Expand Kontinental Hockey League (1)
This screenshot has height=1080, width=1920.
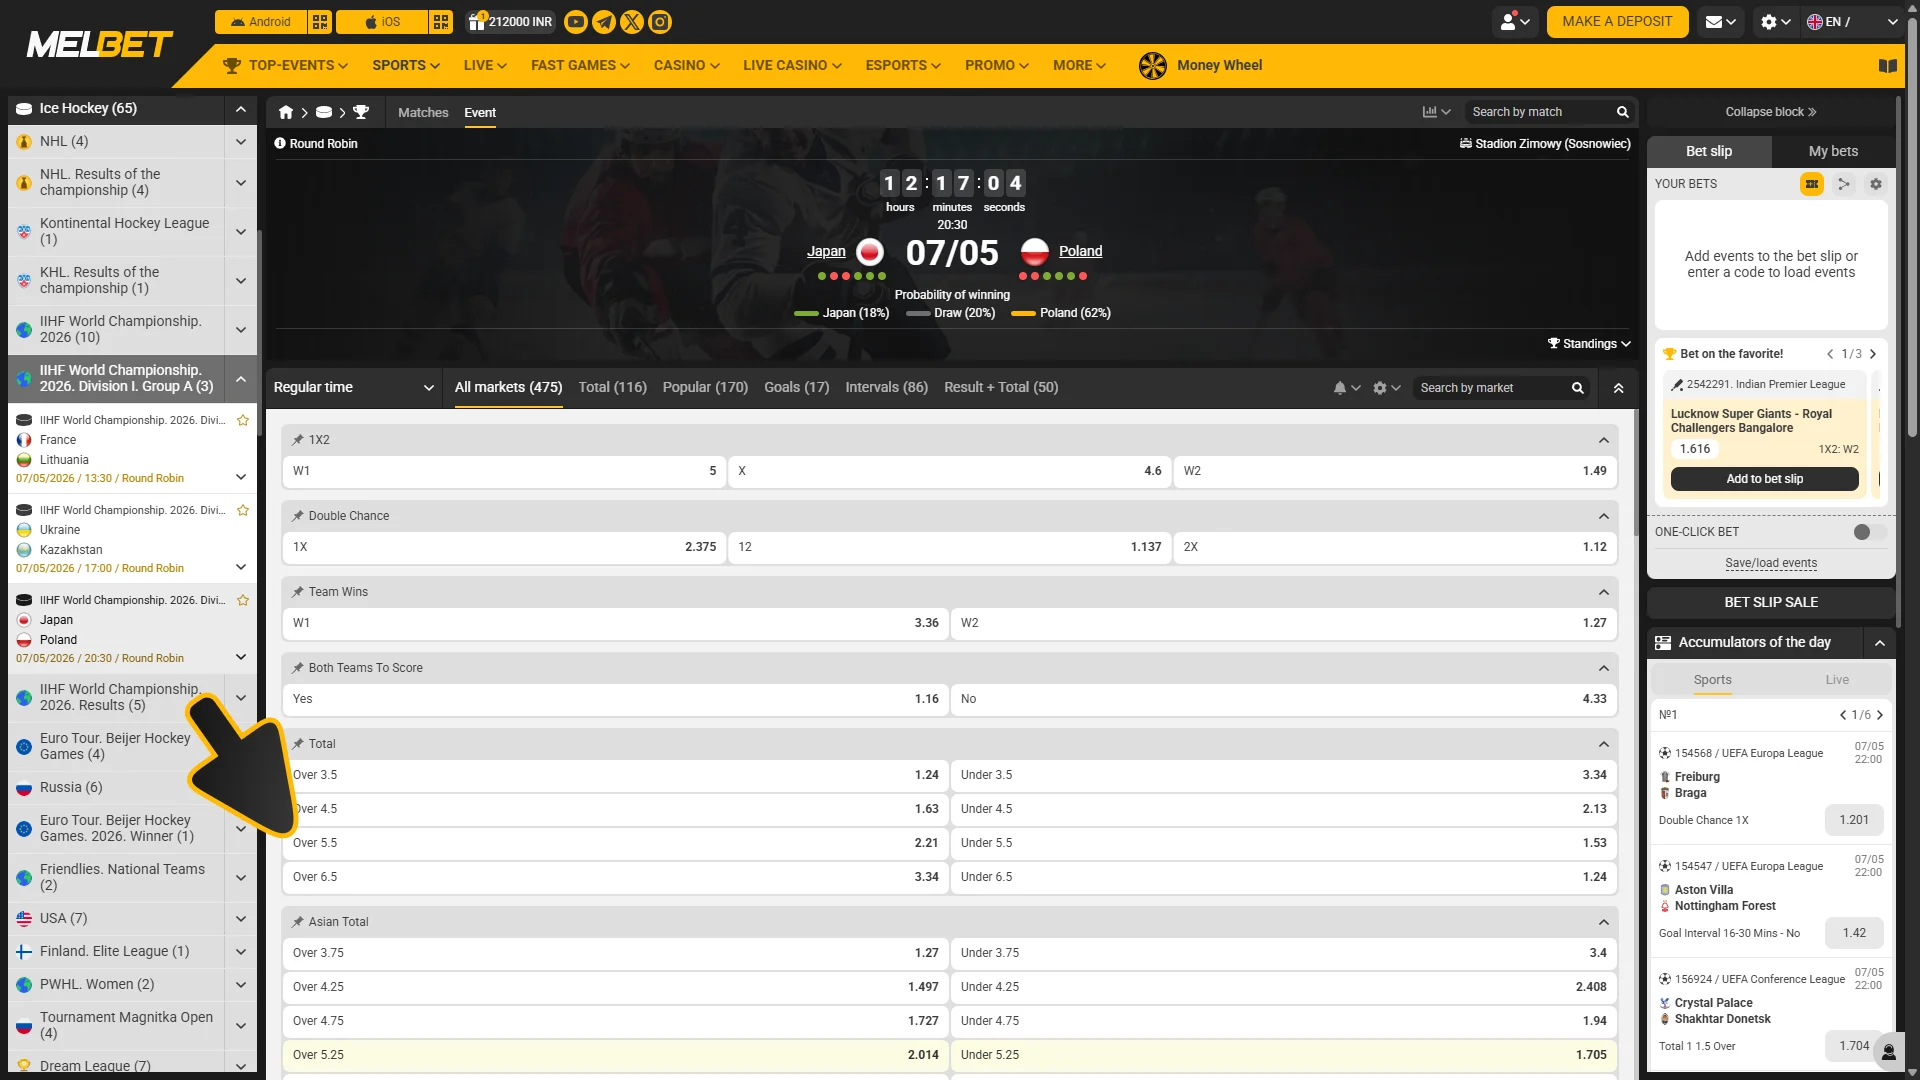tap(241, 231)
